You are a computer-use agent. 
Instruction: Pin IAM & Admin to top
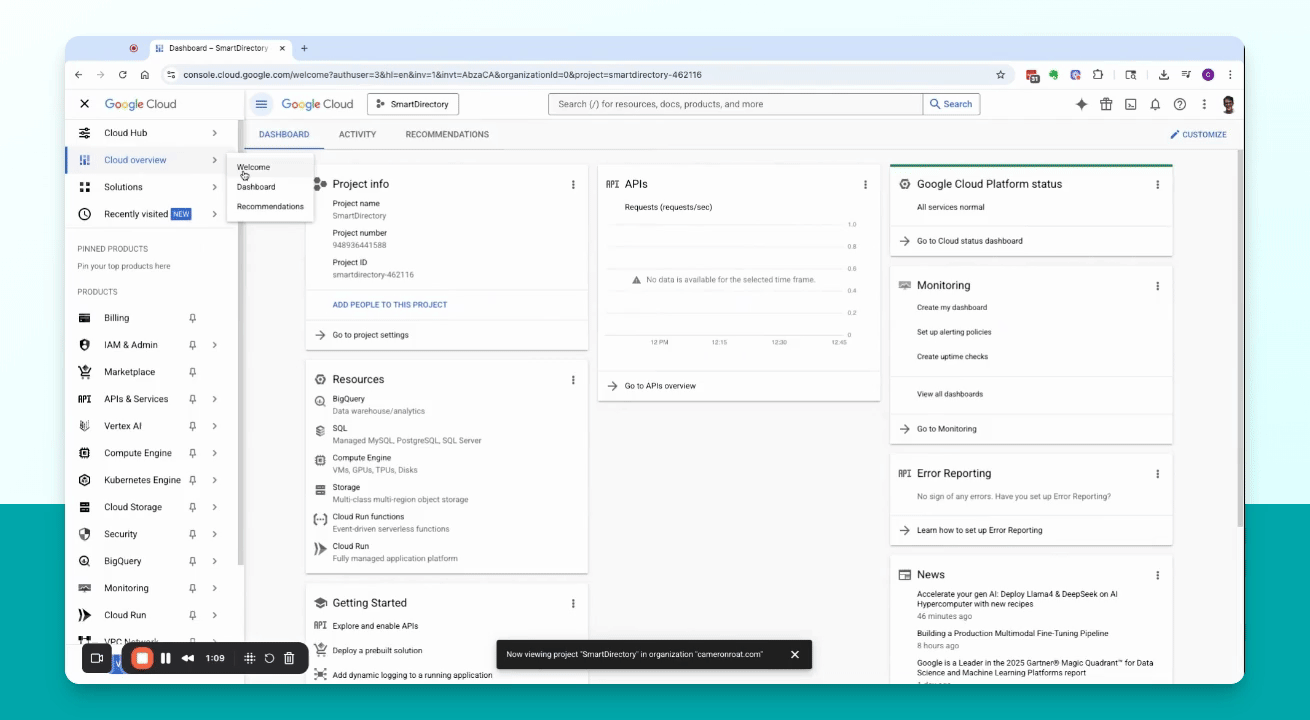[x=193, y=345]
